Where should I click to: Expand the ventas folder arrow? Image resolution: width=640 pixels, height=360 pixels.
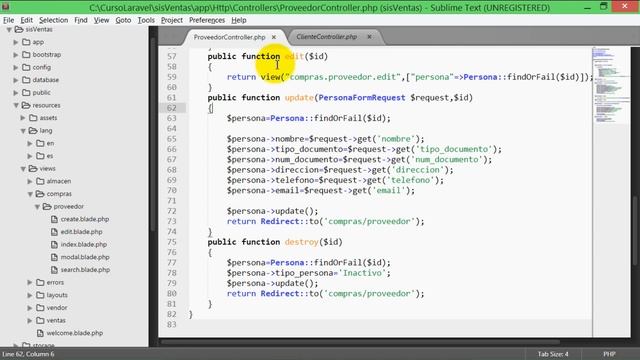[30, 320]
